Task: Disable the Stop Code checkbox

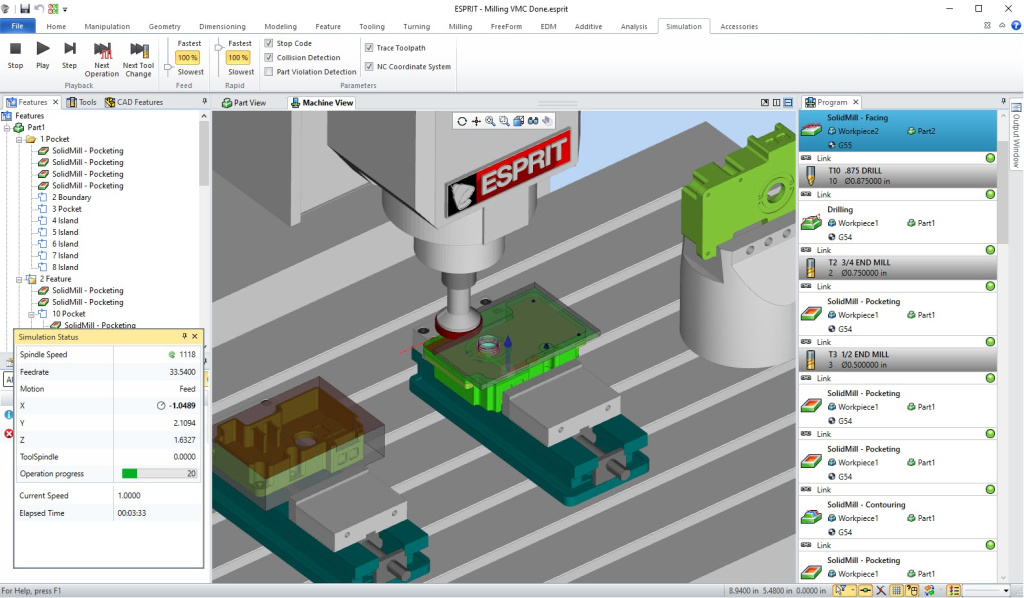Action: (269, 44)
